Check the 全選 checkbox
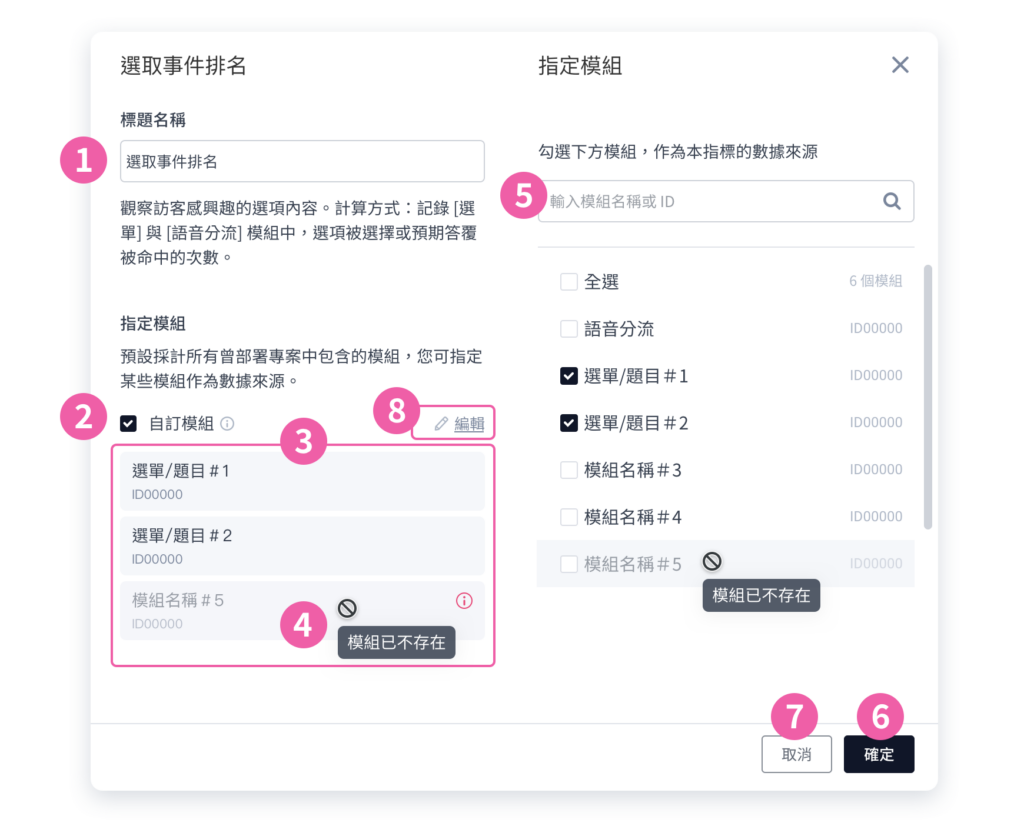Image resolution: width=1024 pixels, height=826 pixels. coord(569,281)
